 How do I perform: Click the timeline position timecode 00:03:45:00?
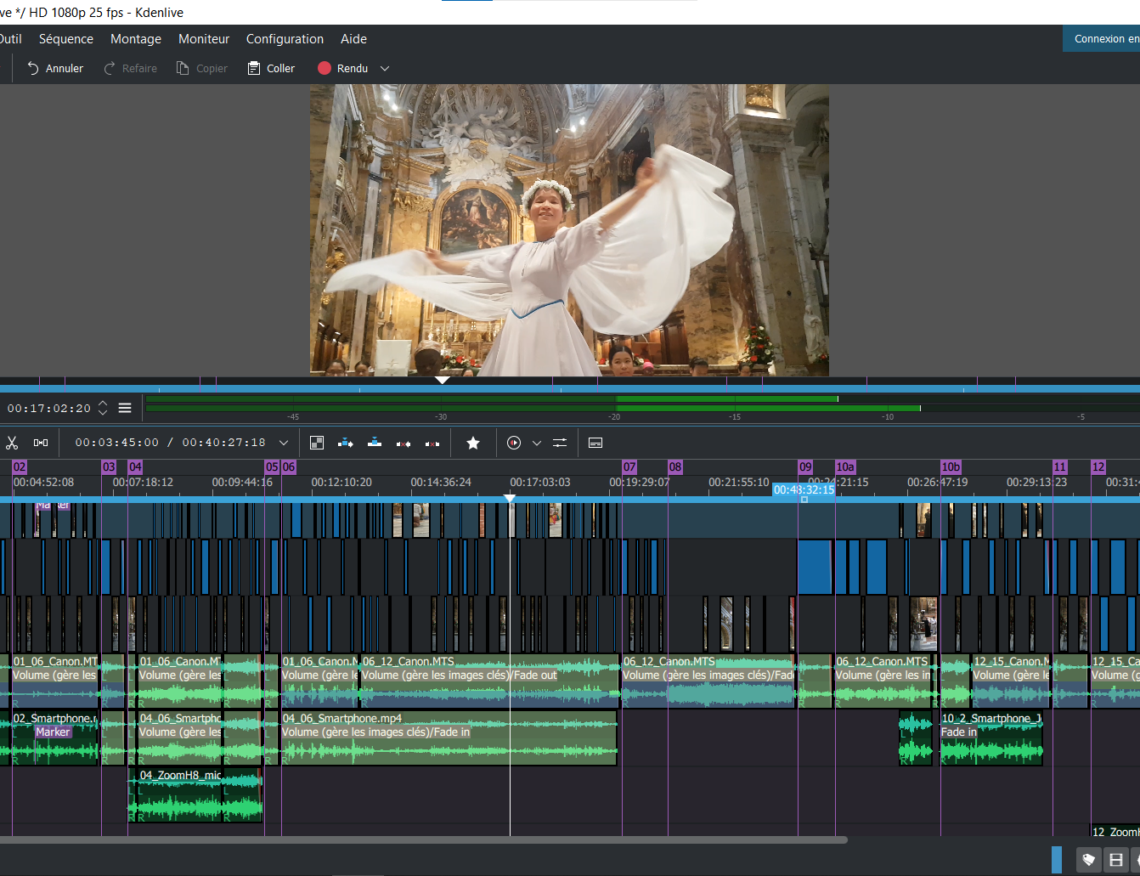(x=117, y=443)
